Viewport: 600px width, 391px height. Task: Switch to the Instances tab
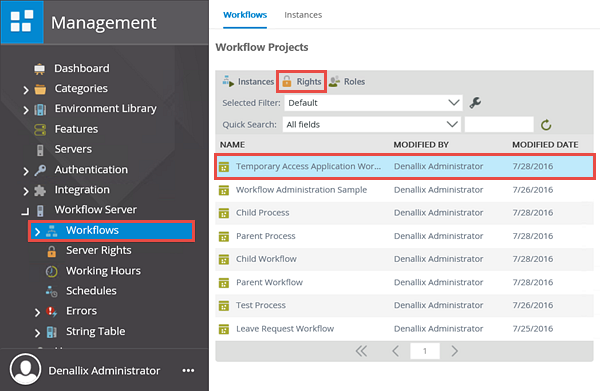coord(303,15)
